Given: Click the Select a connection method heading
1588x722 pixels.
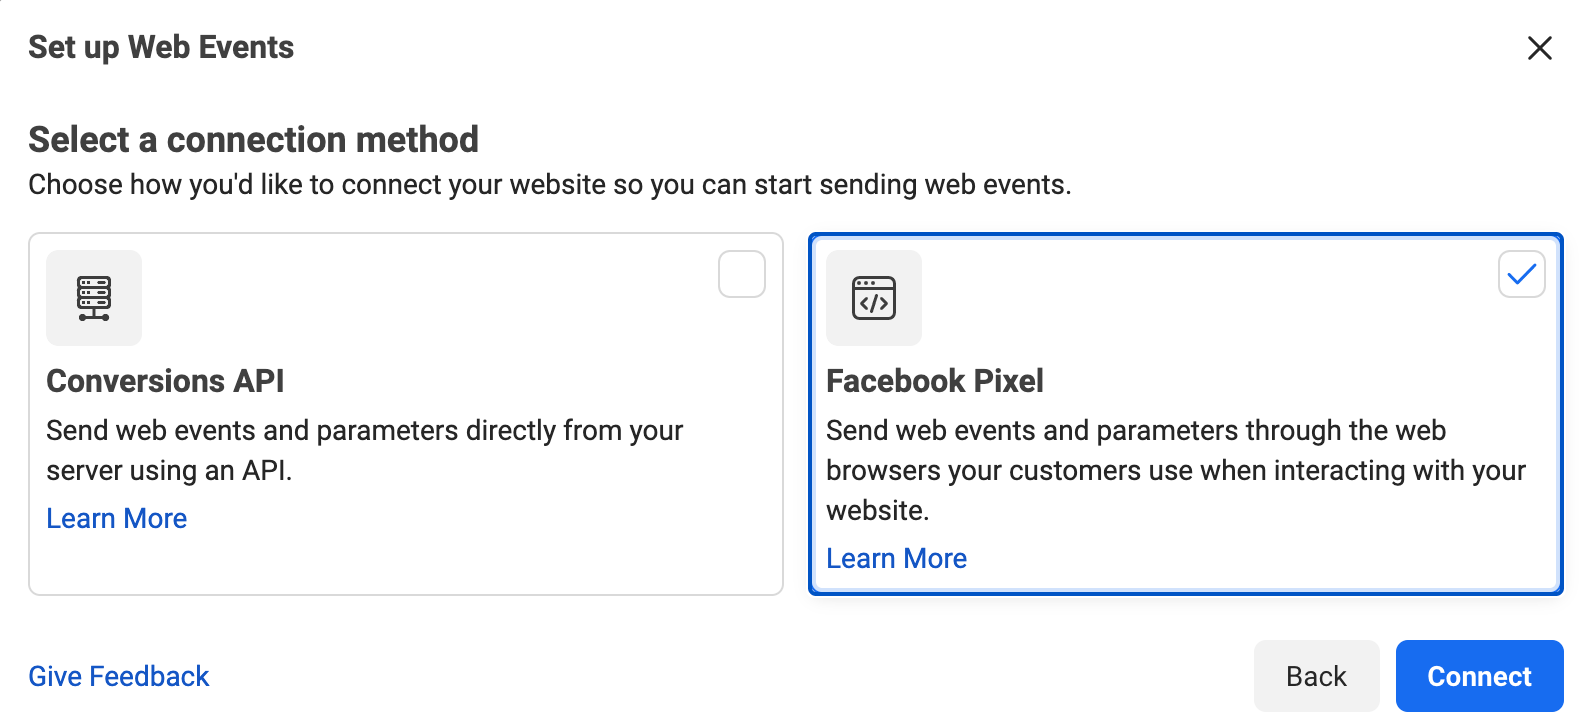Looking at the screenshot, I should pyautogui.click(x=253, y=139).
